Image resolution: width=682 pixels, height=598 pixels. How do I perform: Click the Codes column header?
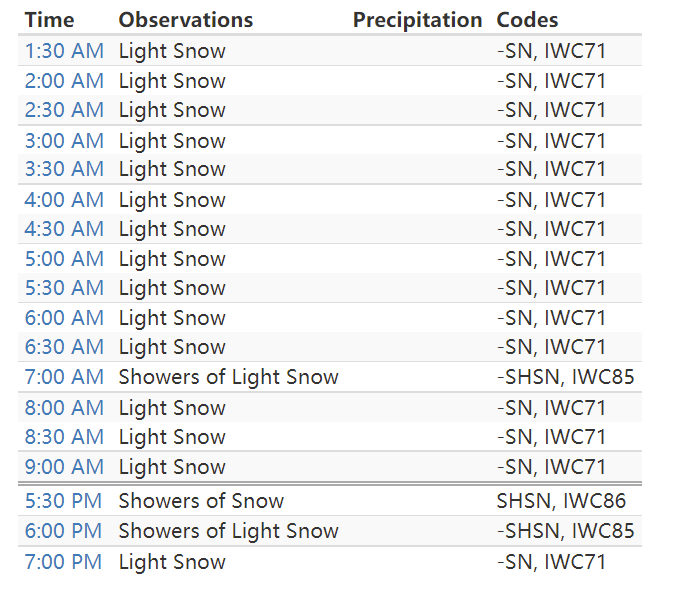click(x=527, y=20)
